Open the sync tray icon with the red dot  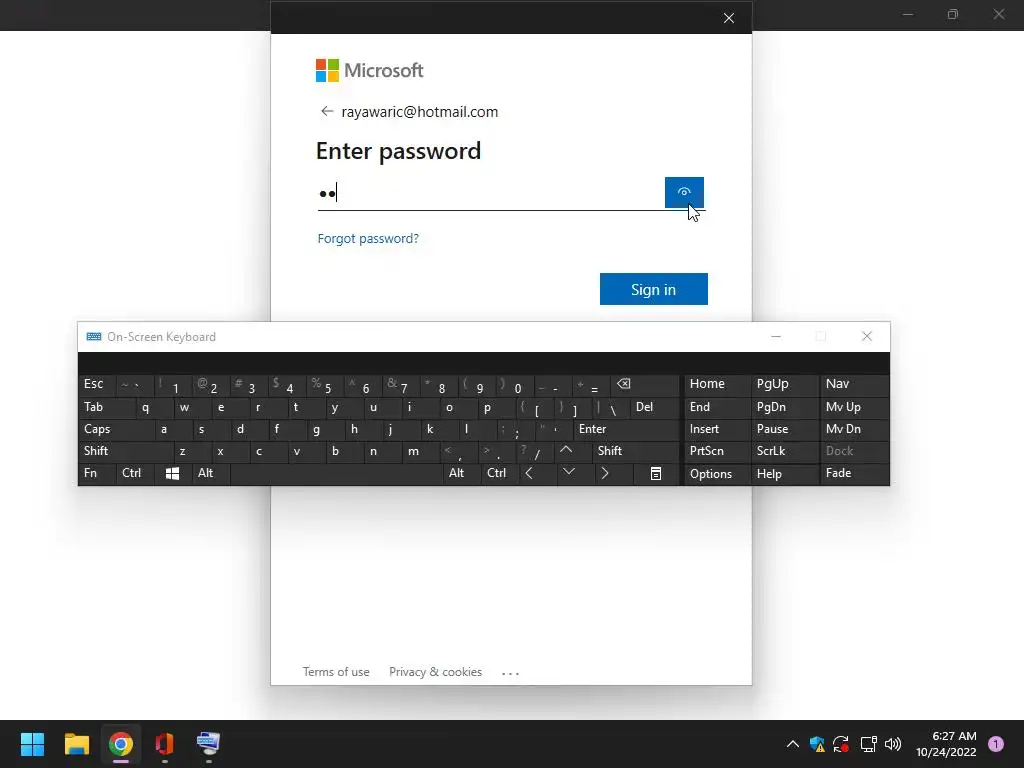[841, 744]
